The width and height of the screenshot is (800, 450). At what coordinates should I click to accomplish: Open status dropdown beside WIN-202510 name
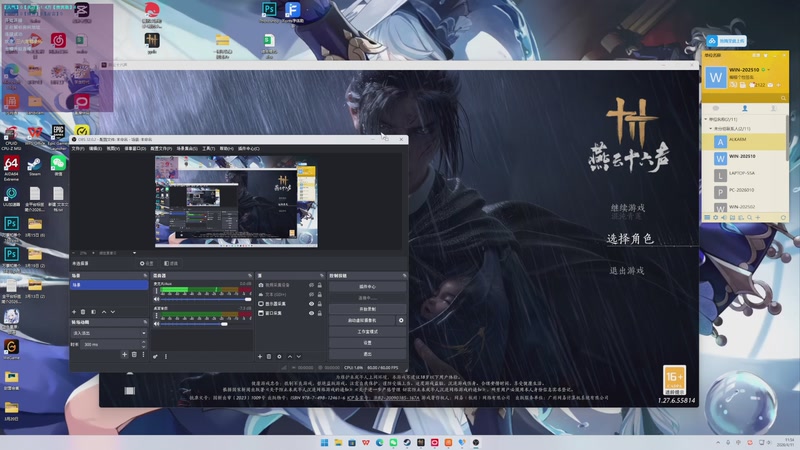[x=768, y=69]
